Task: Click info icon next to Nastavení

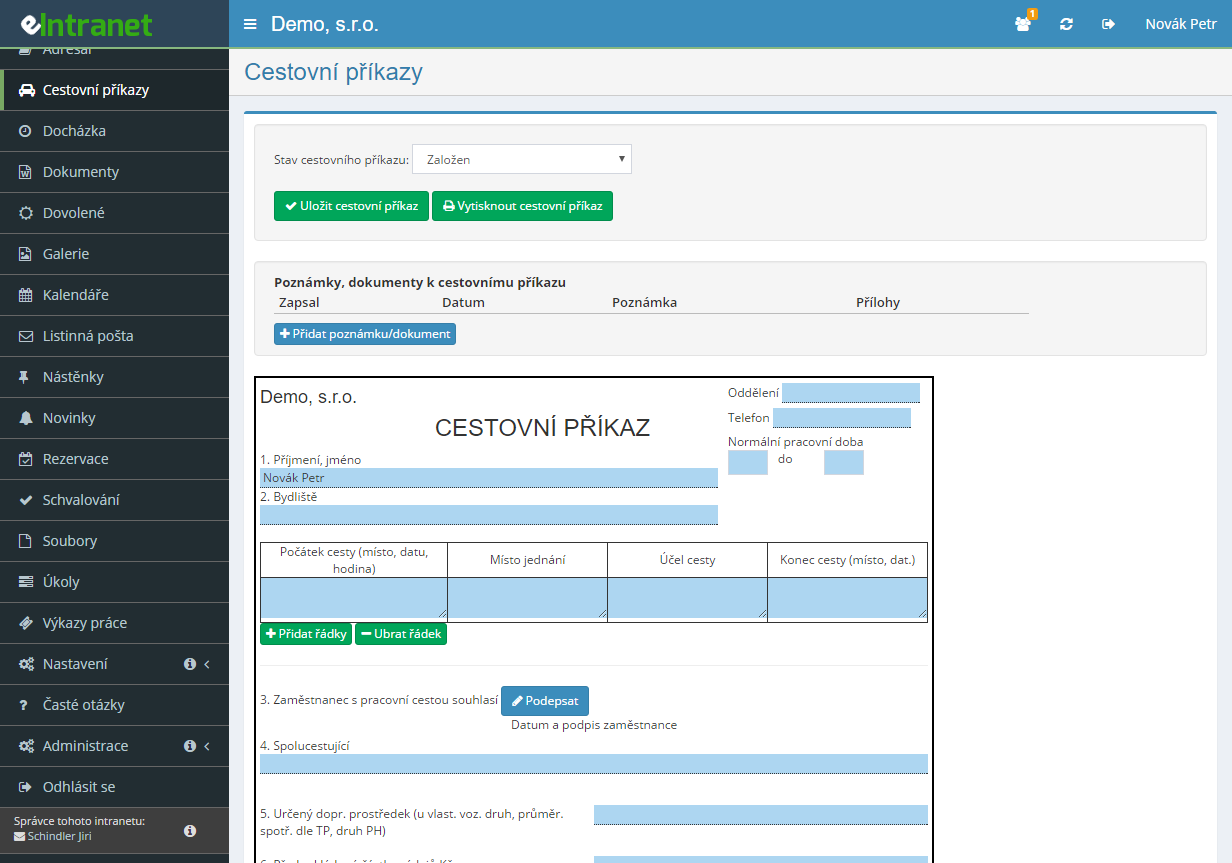Action: [190, 664]
